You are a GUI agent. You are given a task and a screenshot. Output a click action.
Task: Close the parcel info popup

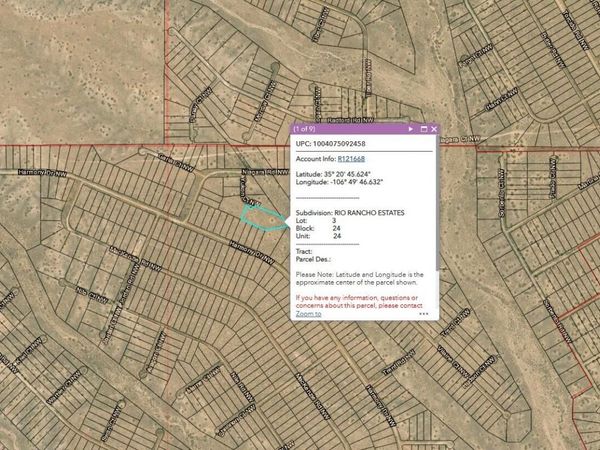[x=435, y=129]
